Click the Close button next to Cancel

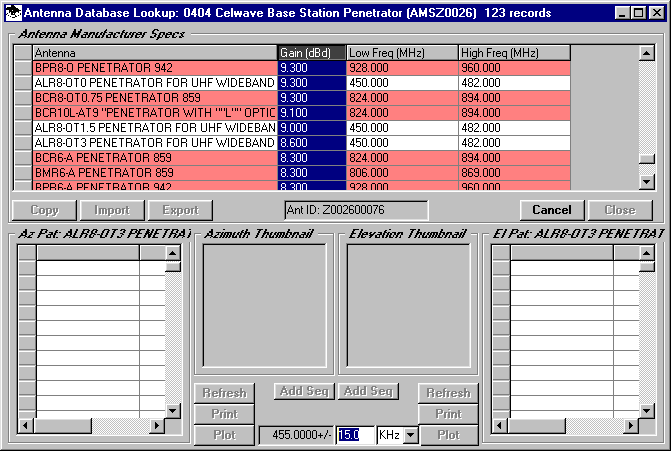tap(620, 210)
